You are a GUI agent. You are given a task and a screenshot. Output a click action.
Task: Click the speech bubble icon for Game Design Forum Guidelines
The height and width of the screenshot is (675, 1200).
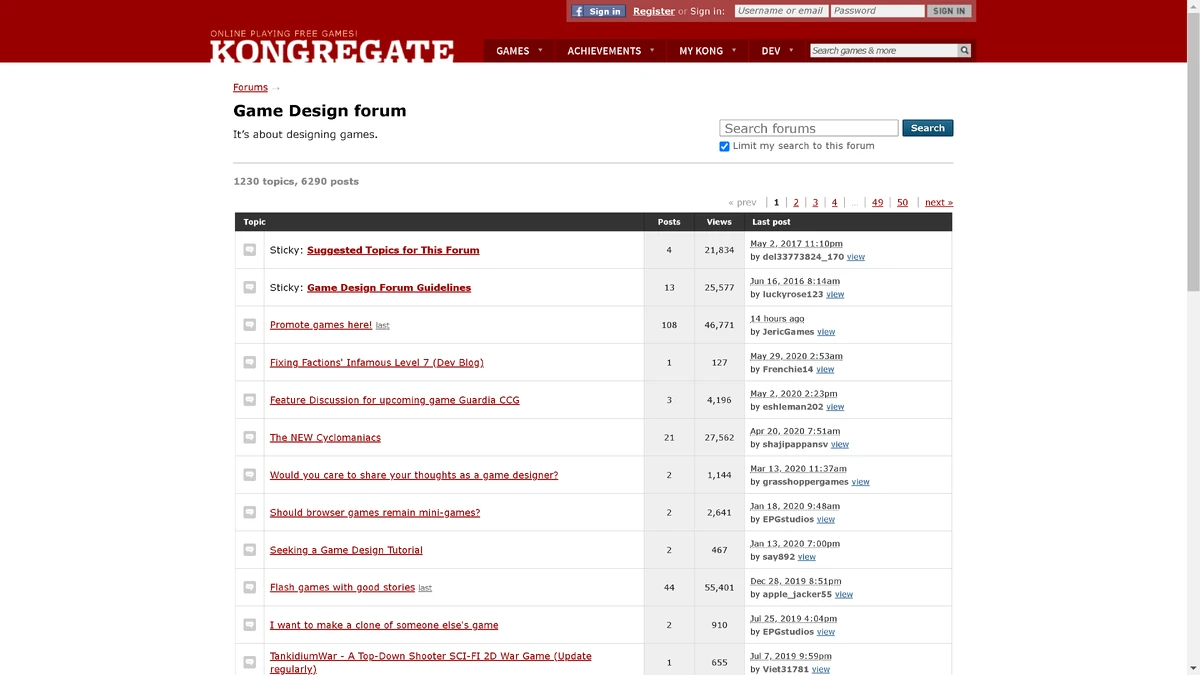tap(249, 287)
